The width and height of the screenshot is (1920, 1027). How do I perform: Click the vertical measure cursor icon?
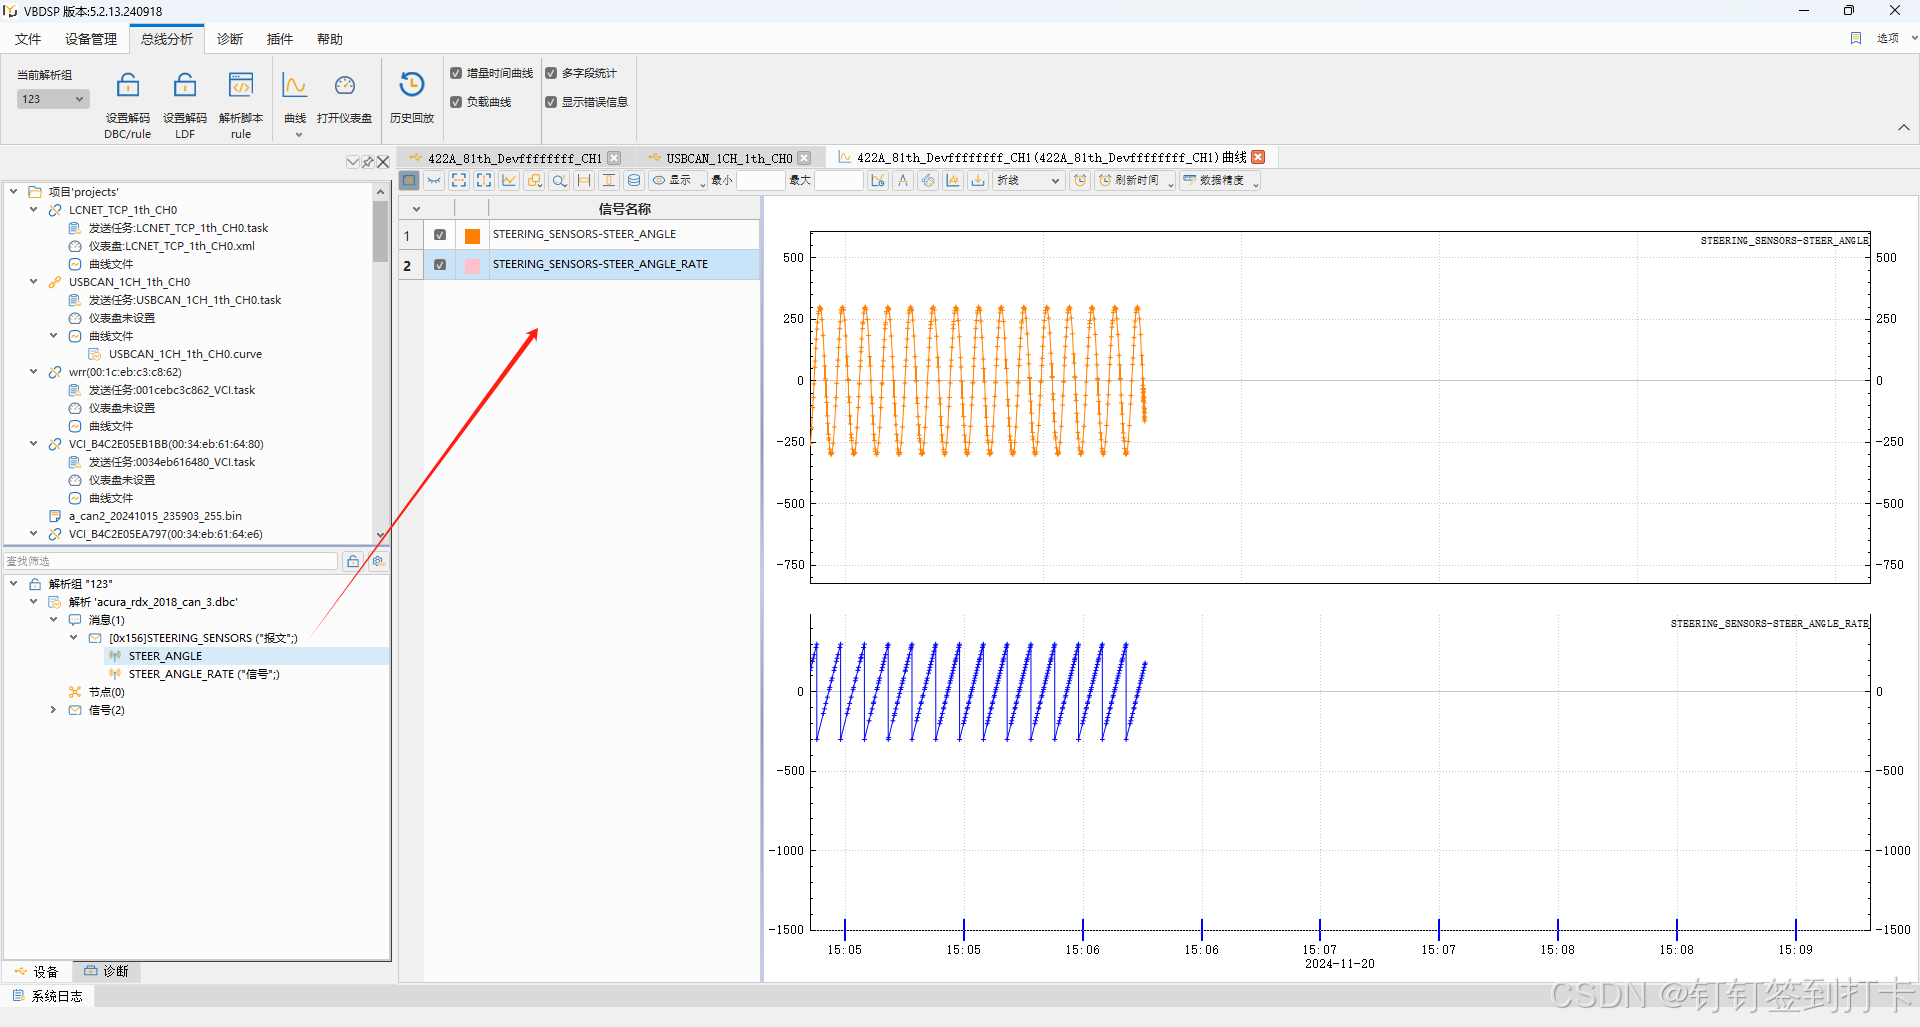coord(608,180)
